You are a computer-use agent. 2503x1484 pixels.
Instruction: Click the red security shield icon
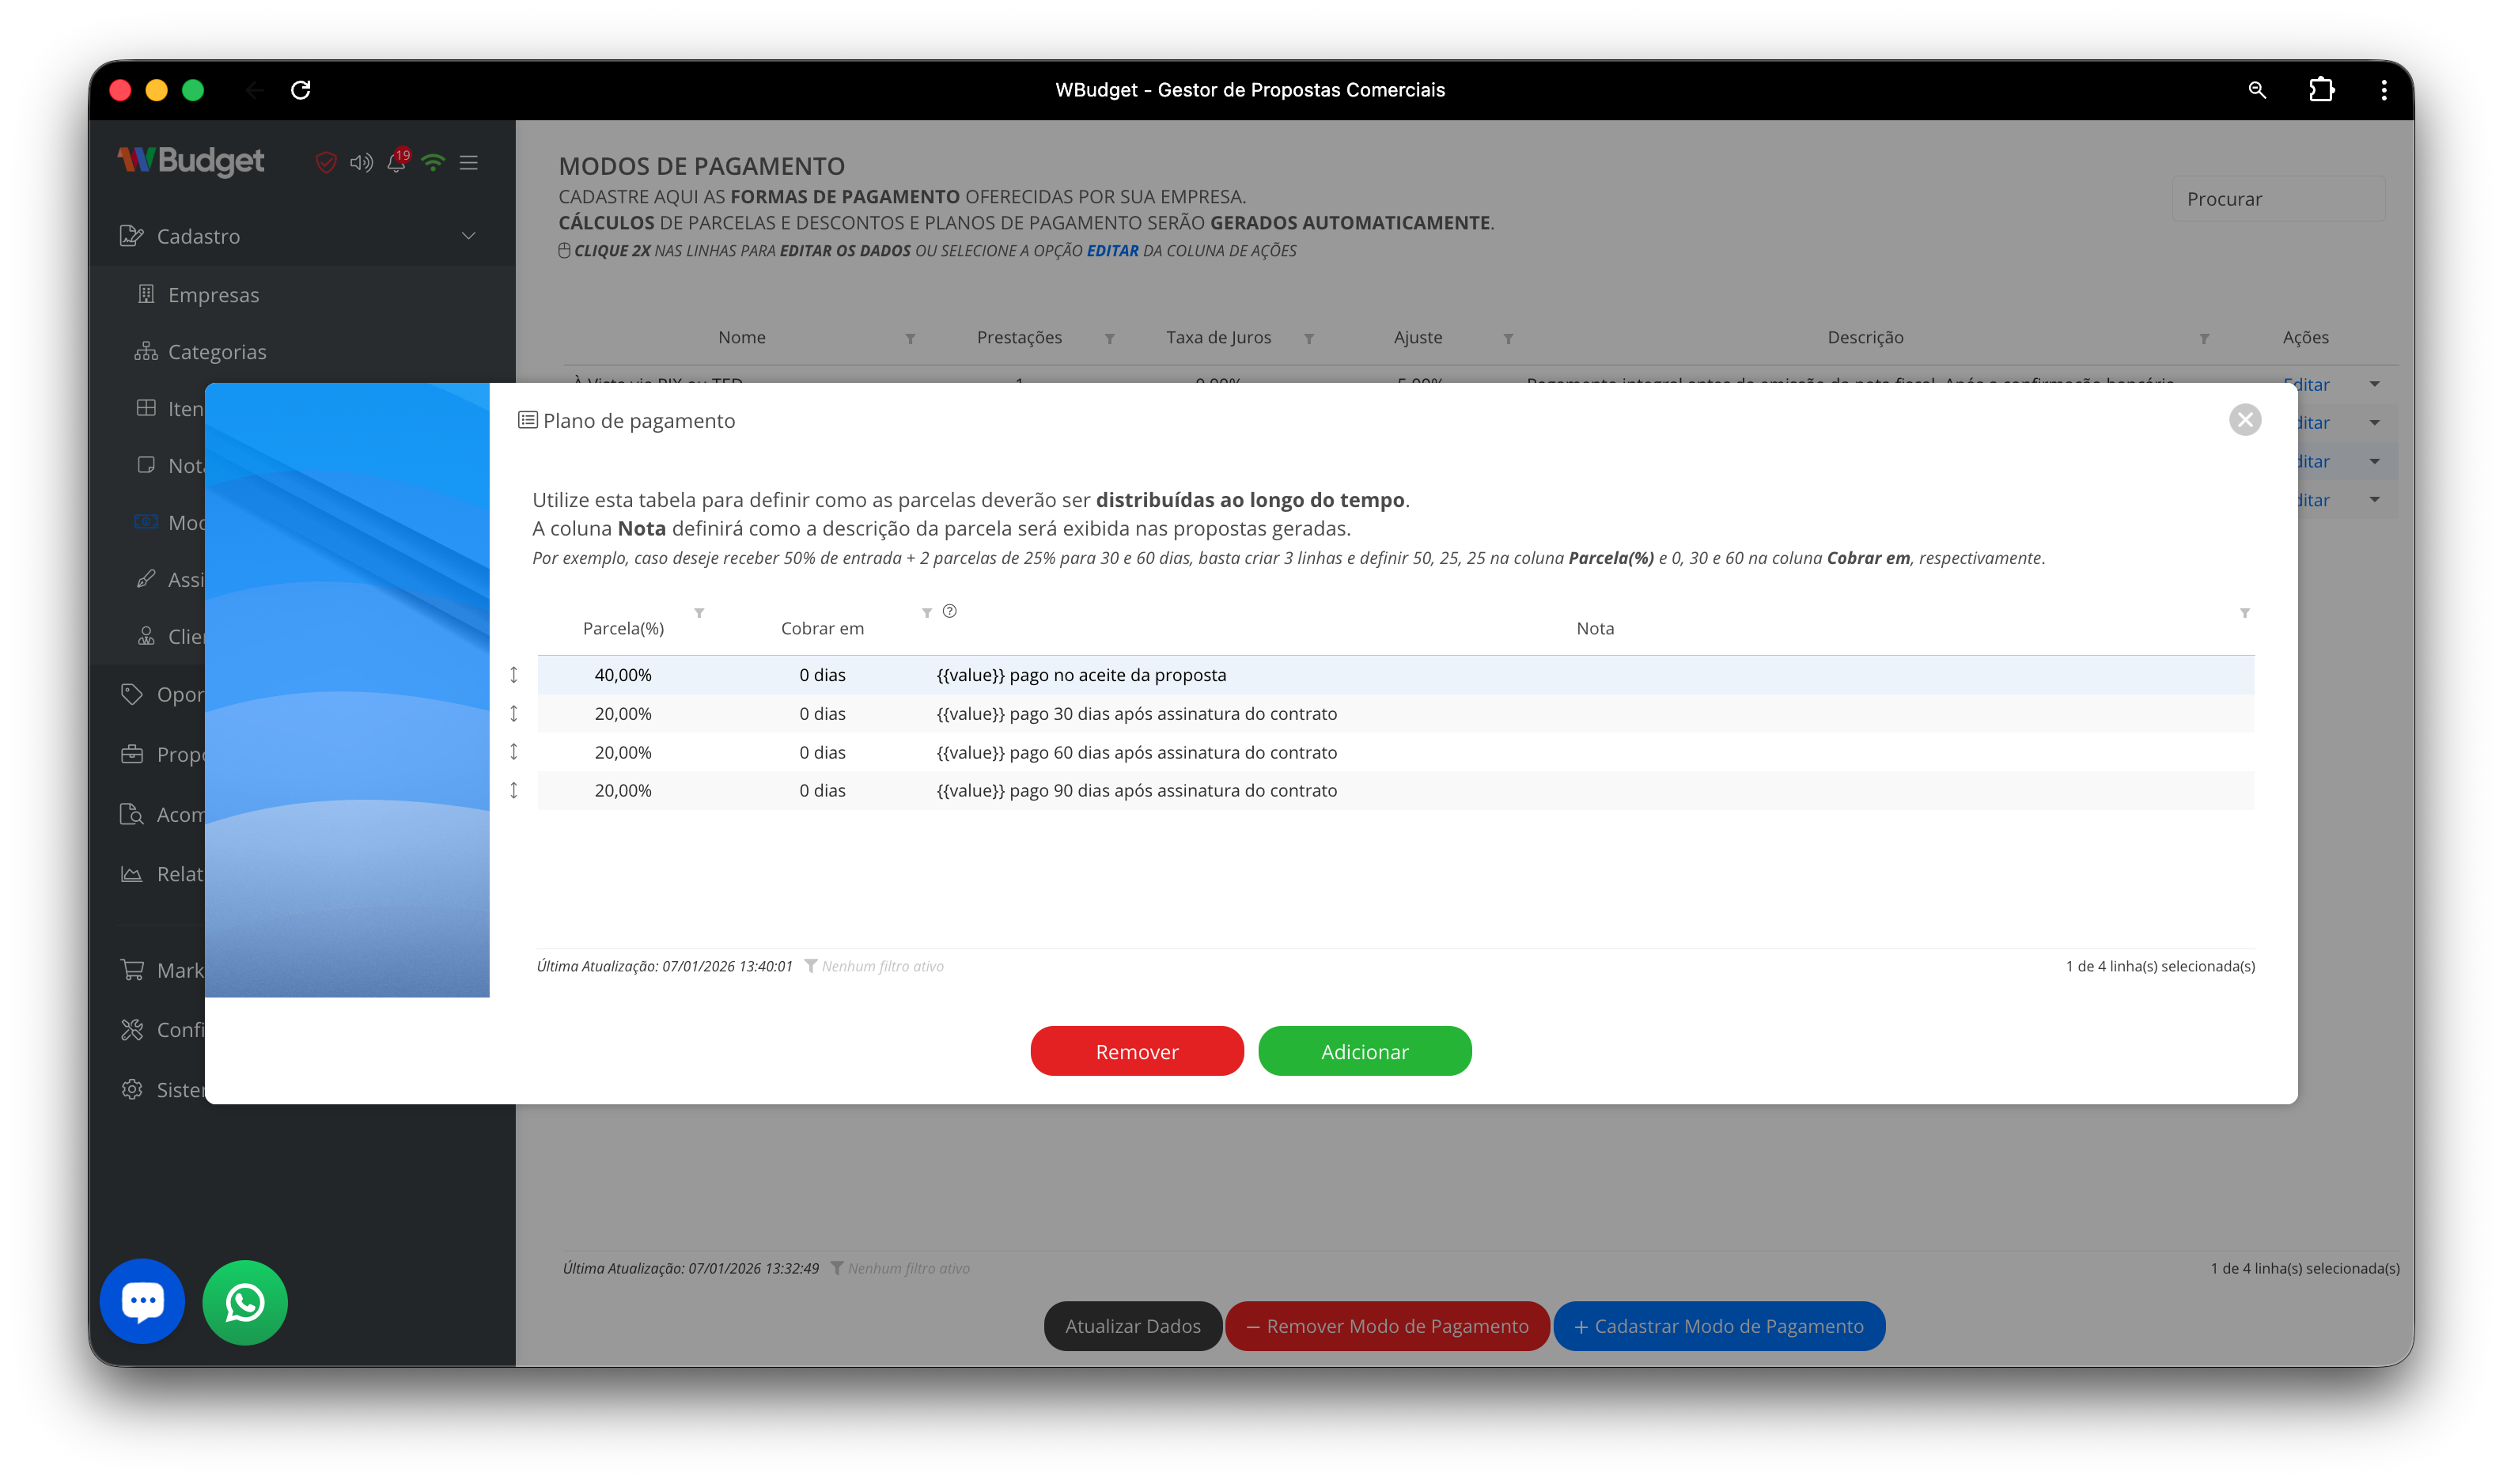pyautogui.click(x=326, y=162)
